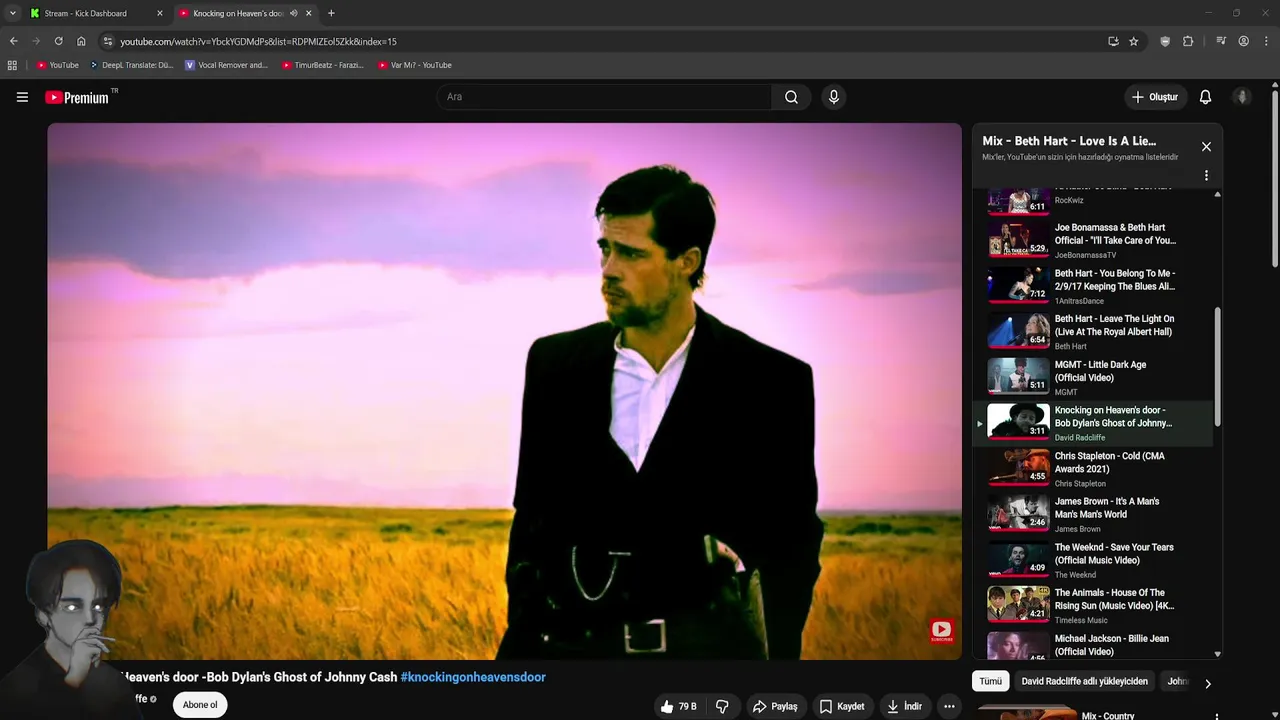Select the 'David Radcliffe adlı yükleyiciden' chip
This screenshot has height=720, width=1280.
point(1084,681)
